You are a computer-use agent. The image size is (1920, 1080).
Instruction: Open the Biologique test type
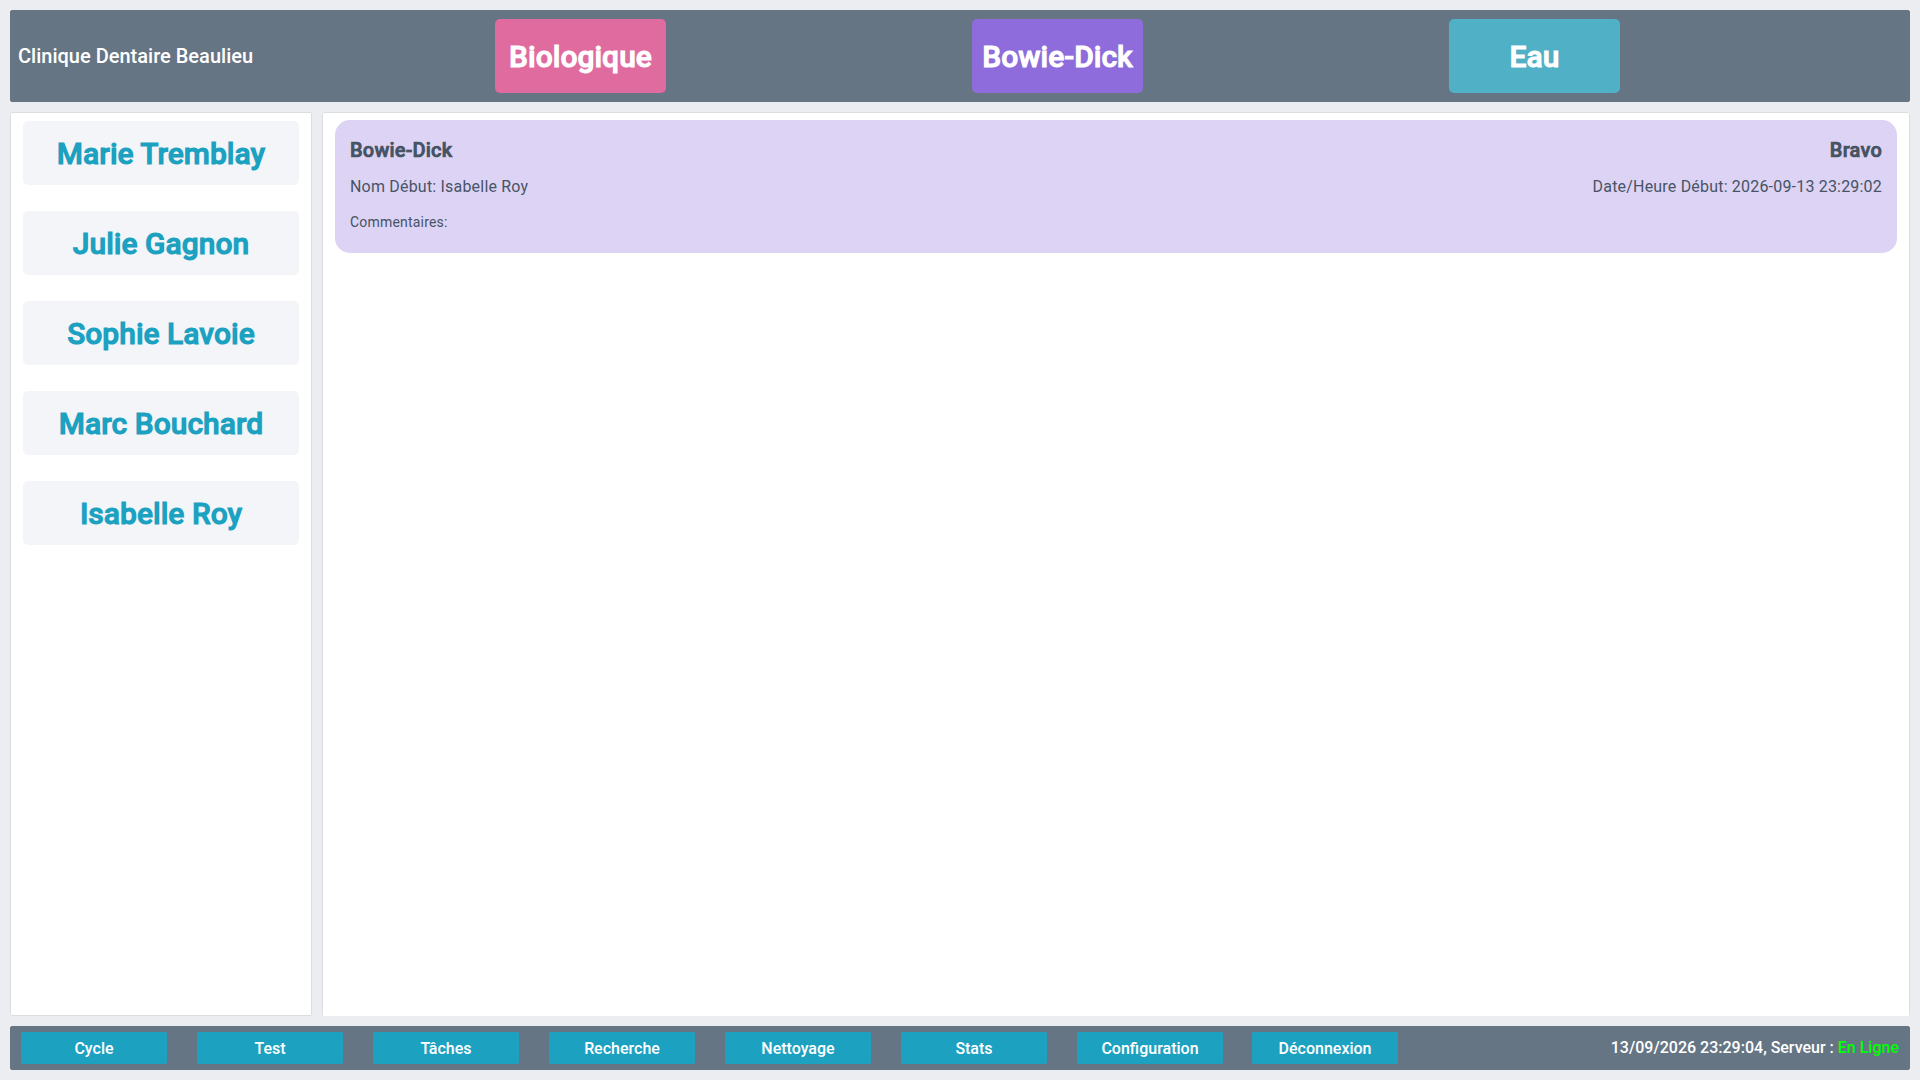point(580,56)
